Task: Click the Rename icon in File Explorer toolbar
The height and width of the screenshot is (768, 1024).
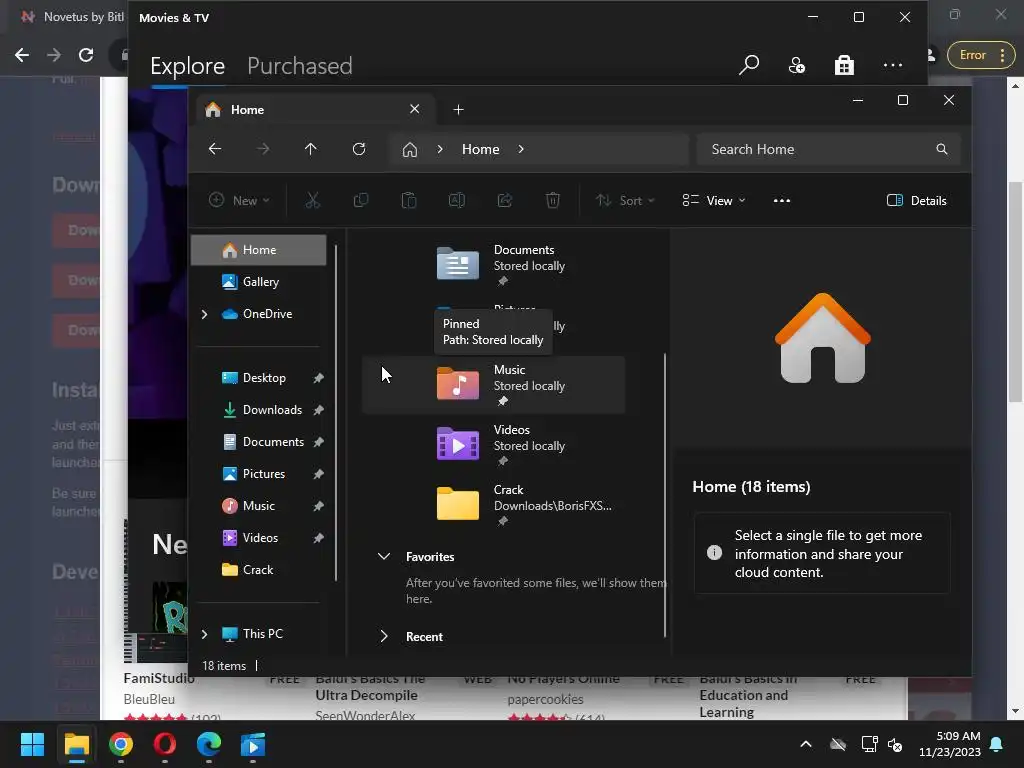Action: coord(456,200)
